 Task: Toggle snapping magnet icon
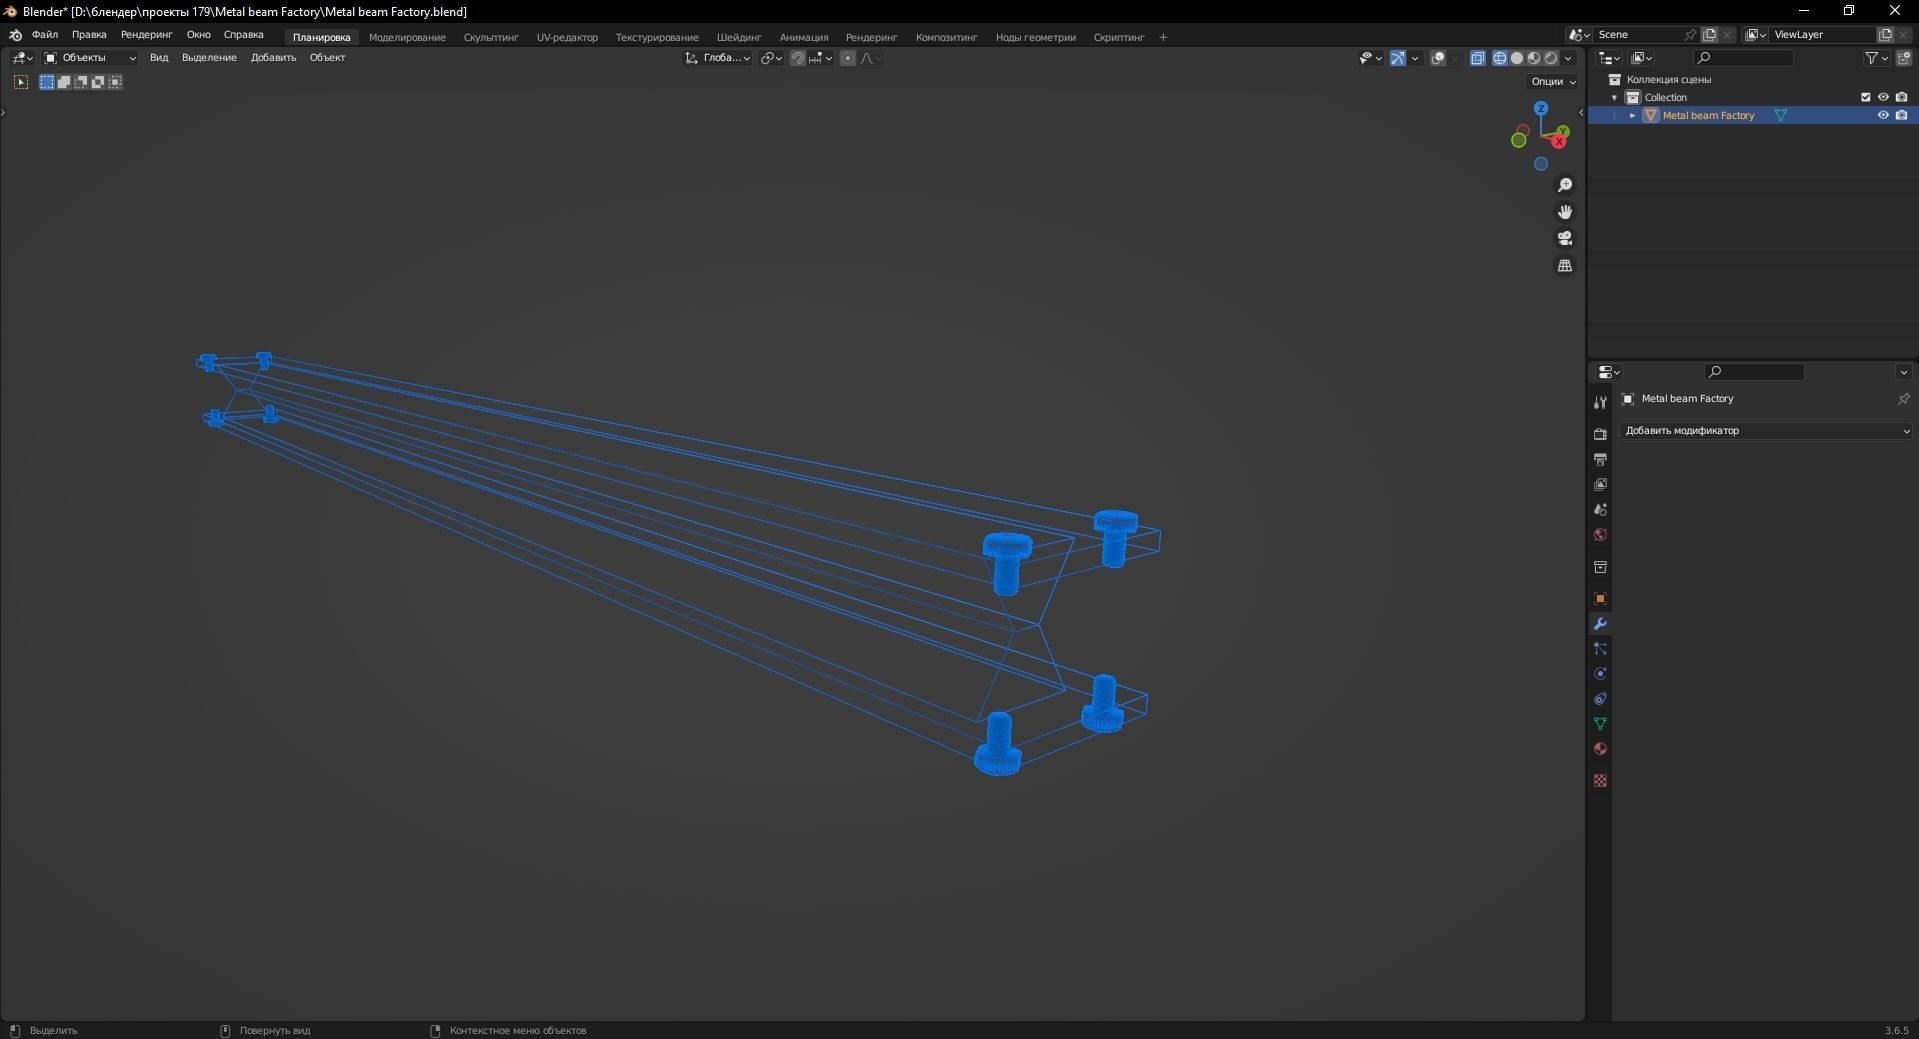[797, 58]
